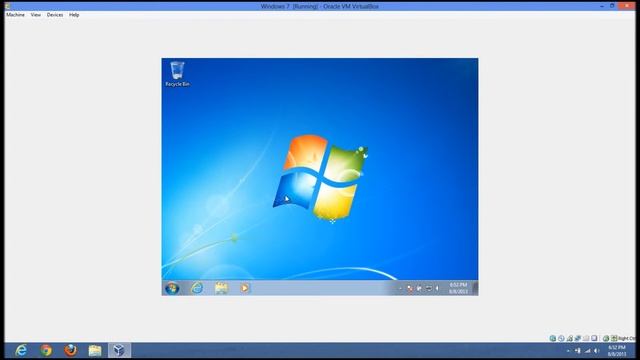This screenshot has height=360, width=640.
Task: Show hidden tray icons in guest taskbar
Action: (x=400, y=288)
